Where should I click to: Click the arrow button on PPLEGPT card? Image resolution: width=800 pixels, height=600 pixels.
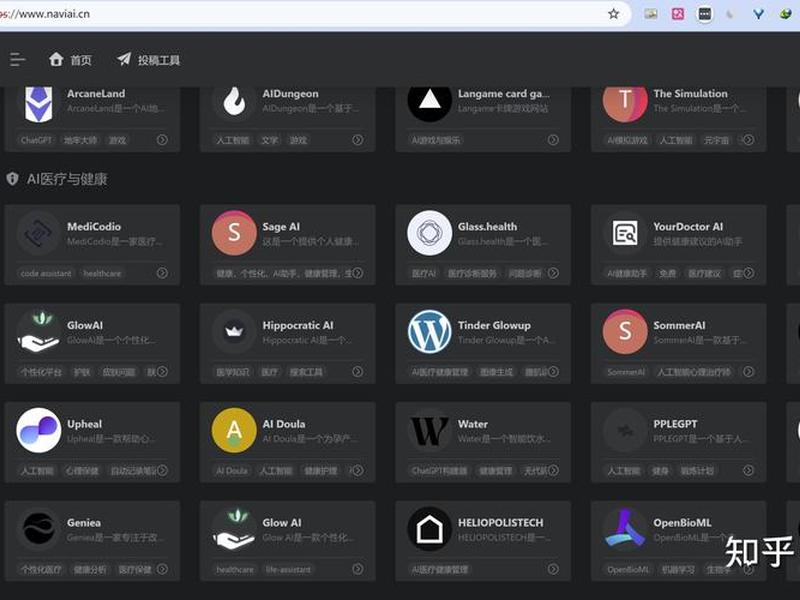point(748,470)
